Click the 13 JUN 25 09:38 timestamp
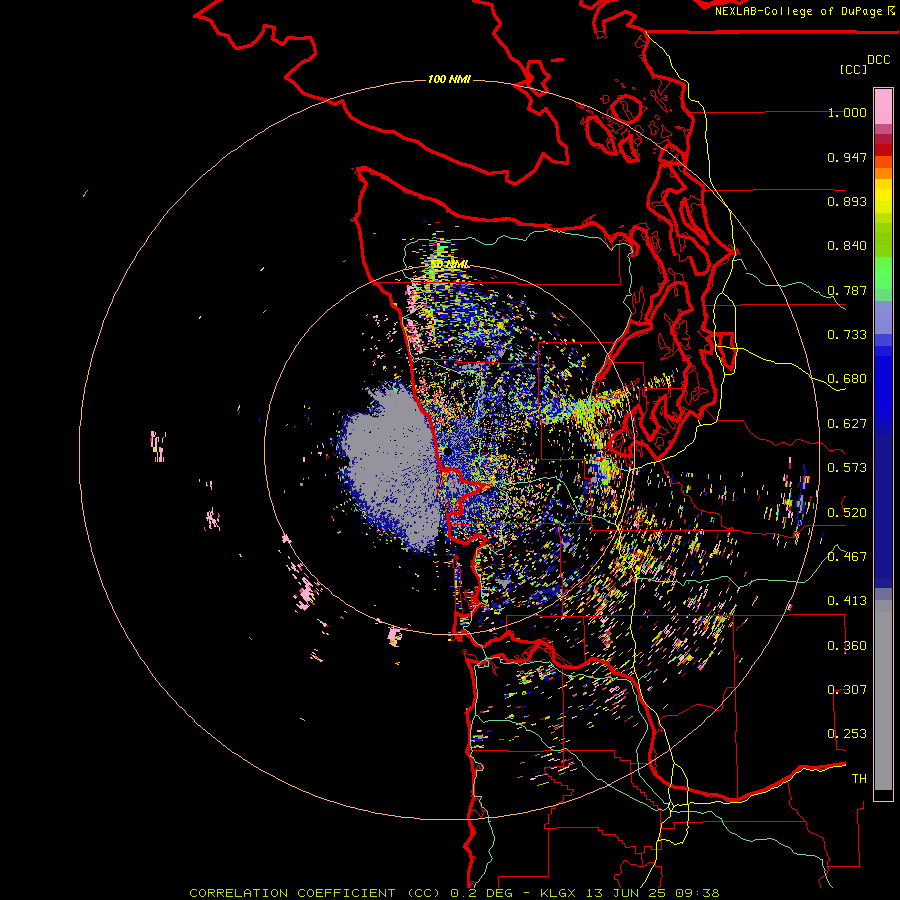 click(653, 893)
